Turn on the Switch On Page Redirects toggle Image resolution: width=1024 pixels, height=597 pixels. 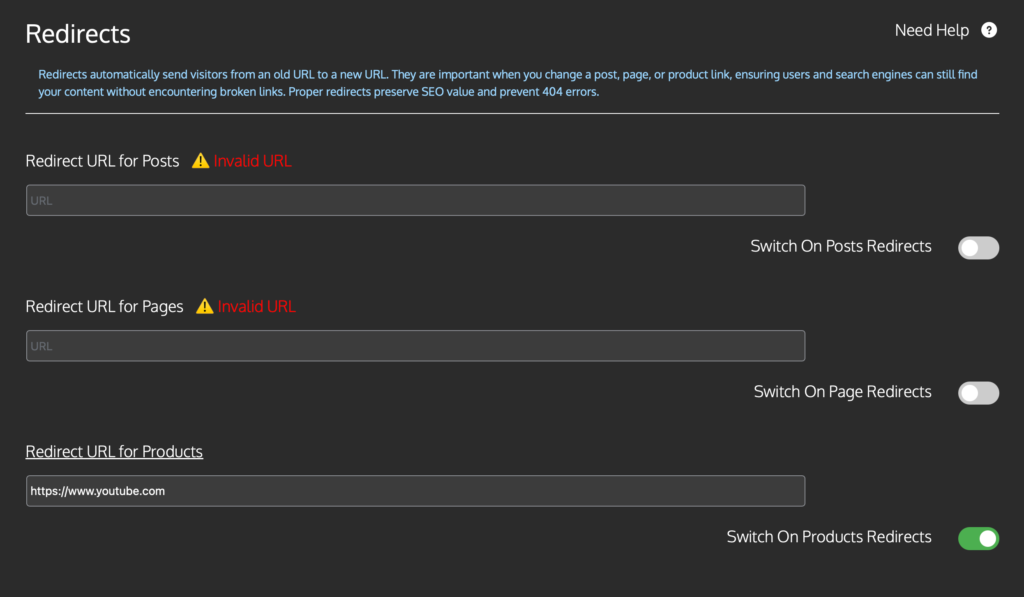coord(978,392)
